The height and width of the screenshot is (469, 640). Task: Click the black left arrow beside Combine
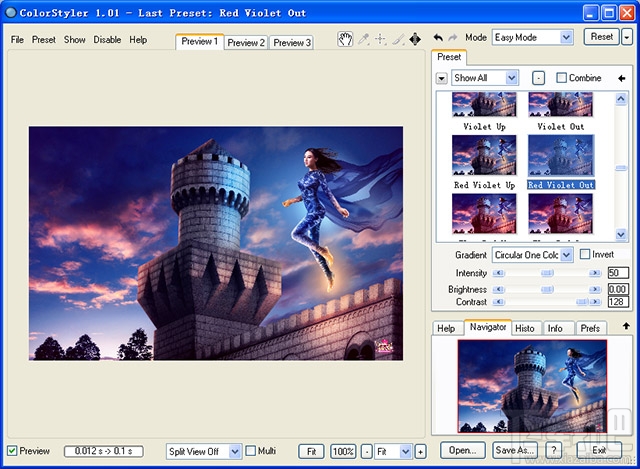coord(622,78)
